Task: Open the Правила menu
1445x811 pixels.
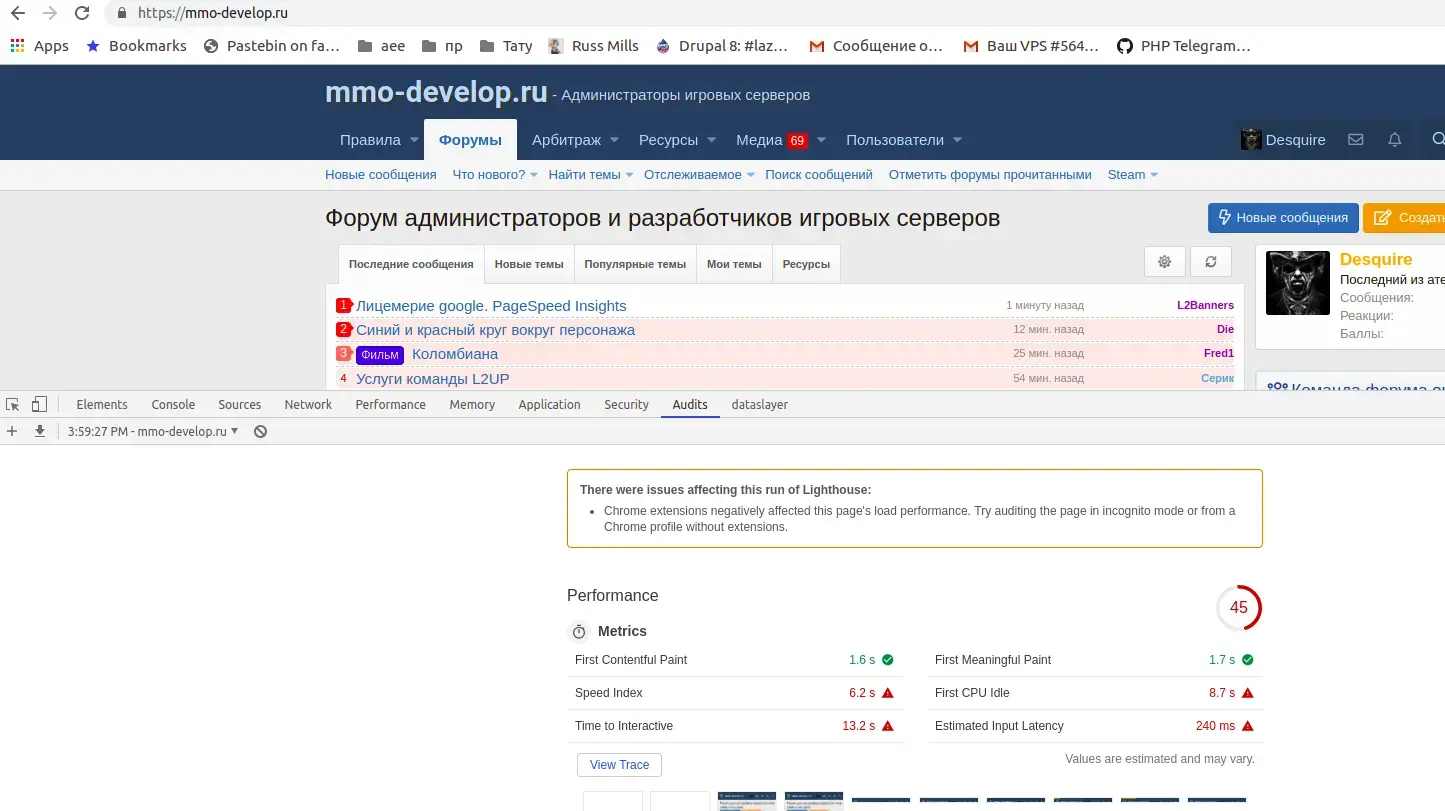Action: pyautogui.click(x=370, y=140)
